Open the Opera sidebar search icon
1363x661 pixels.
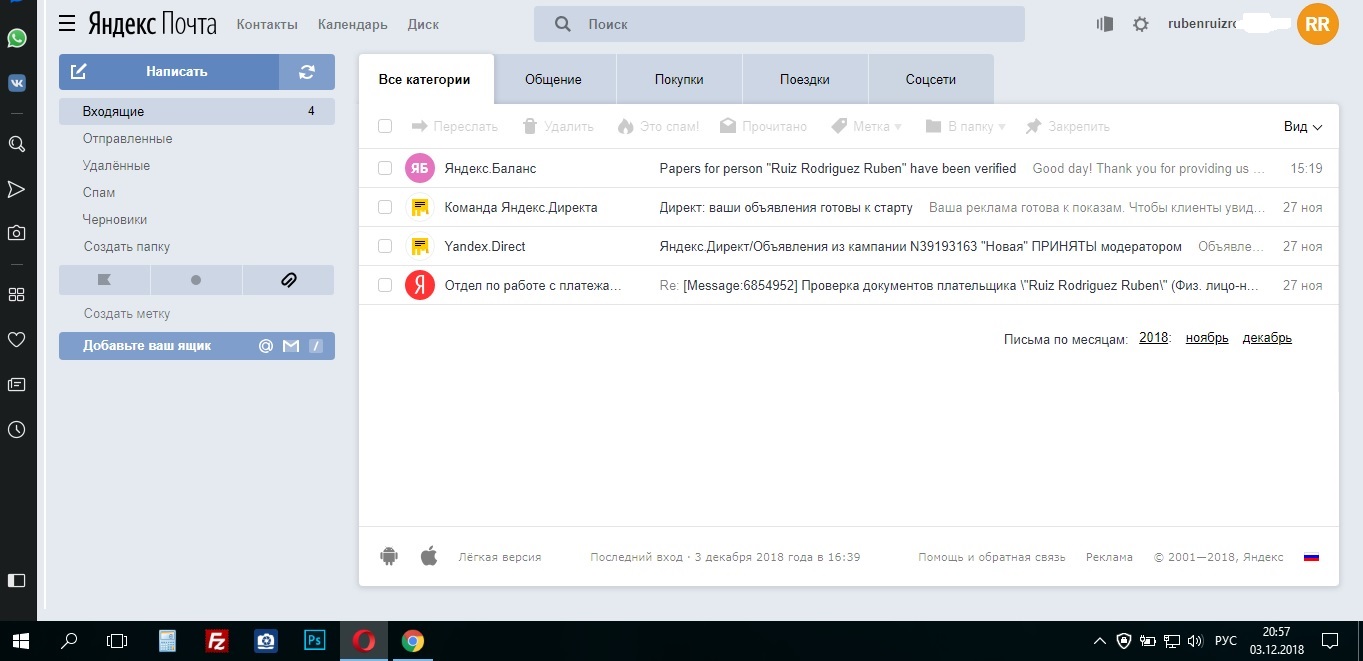pyautogui.click(x=16, y=144)
